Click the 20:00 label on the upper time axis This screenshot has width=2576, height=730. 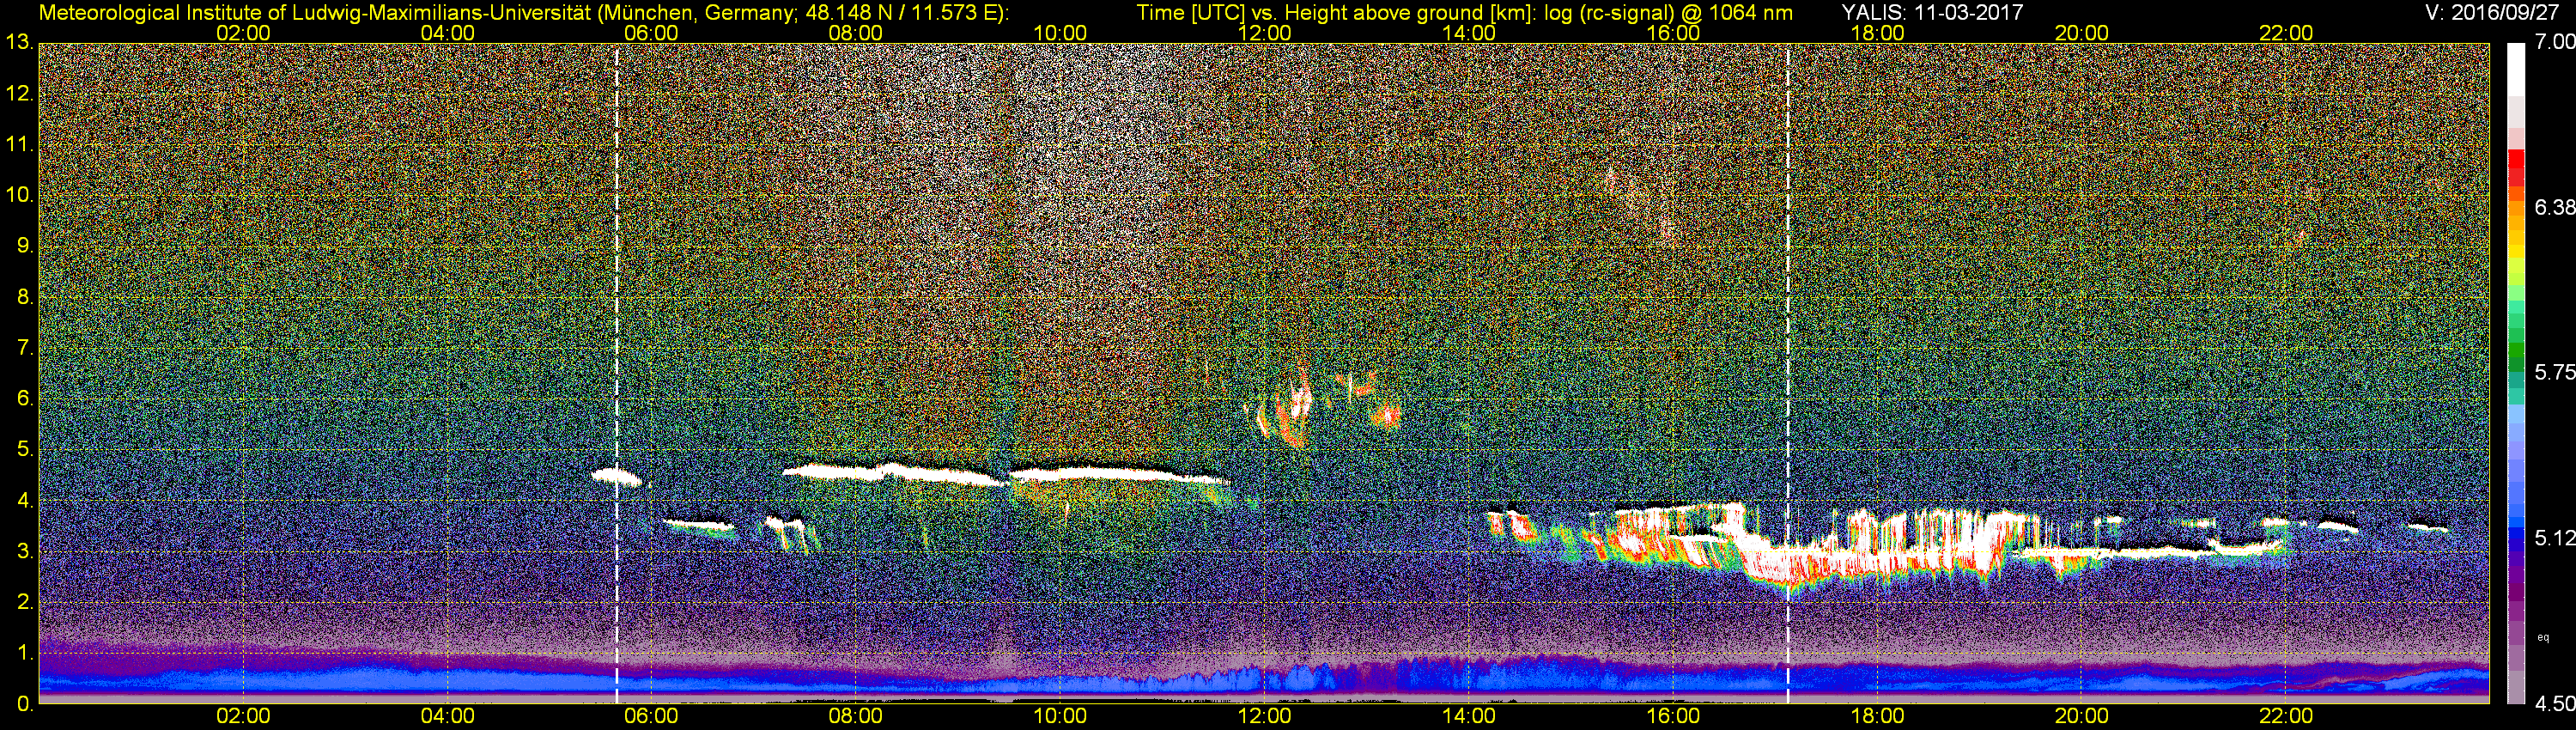(2082, 33)
